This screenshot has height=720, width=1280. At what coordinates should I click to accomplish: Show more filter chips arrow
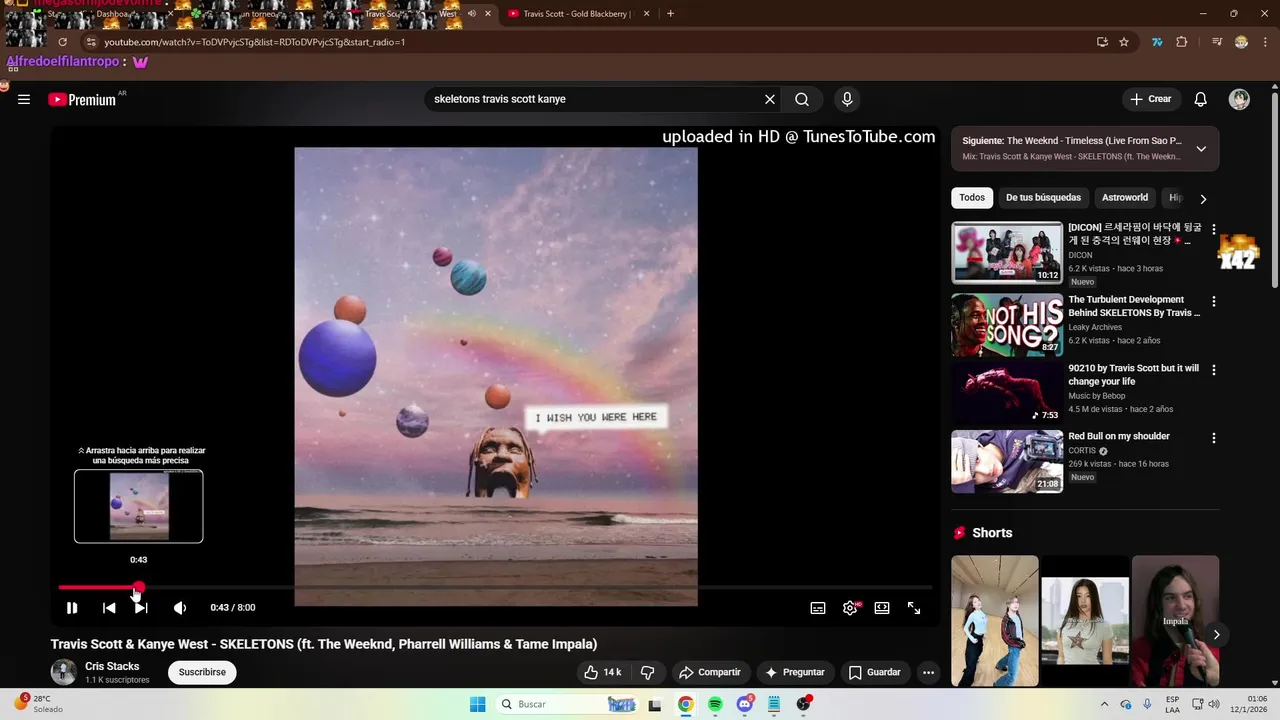[1203, 198]
